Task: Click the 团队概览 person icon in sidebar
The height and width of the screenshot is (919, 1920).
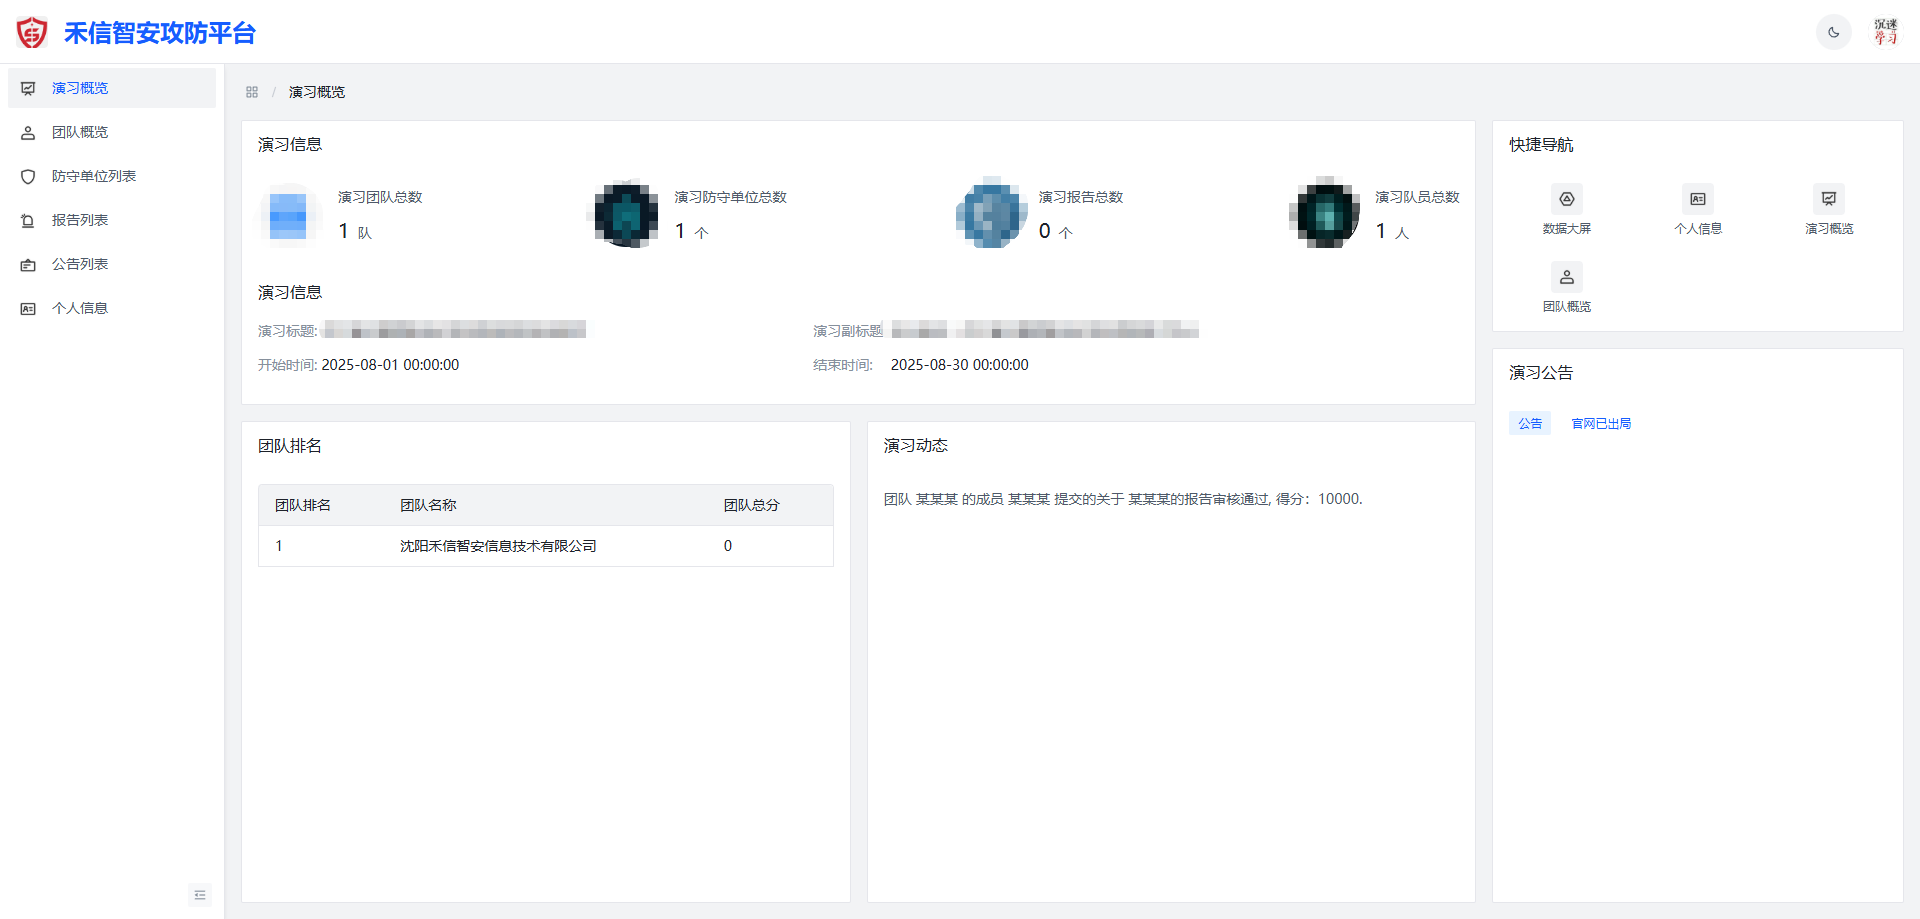Action: pos(28,132)
